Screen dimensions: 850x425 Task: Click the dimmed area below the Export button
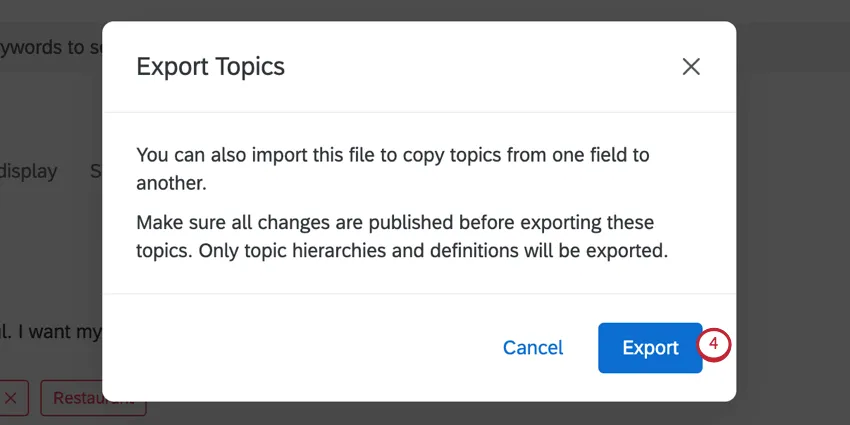click(650, 413)
